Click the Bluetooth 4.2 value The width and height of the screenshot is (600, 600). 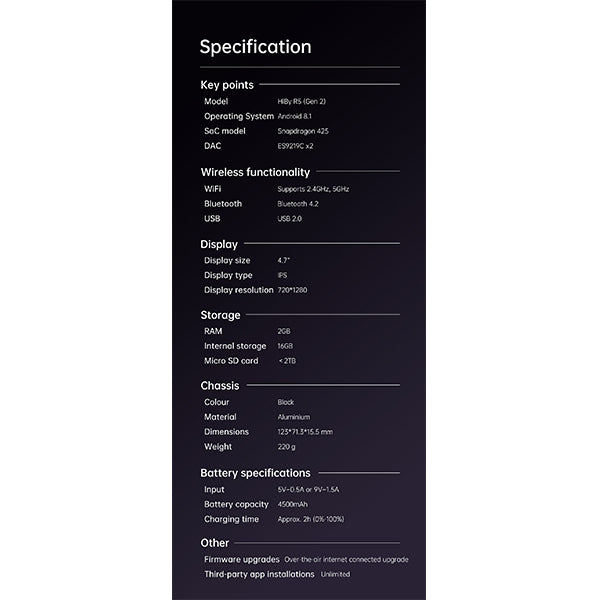298,204
